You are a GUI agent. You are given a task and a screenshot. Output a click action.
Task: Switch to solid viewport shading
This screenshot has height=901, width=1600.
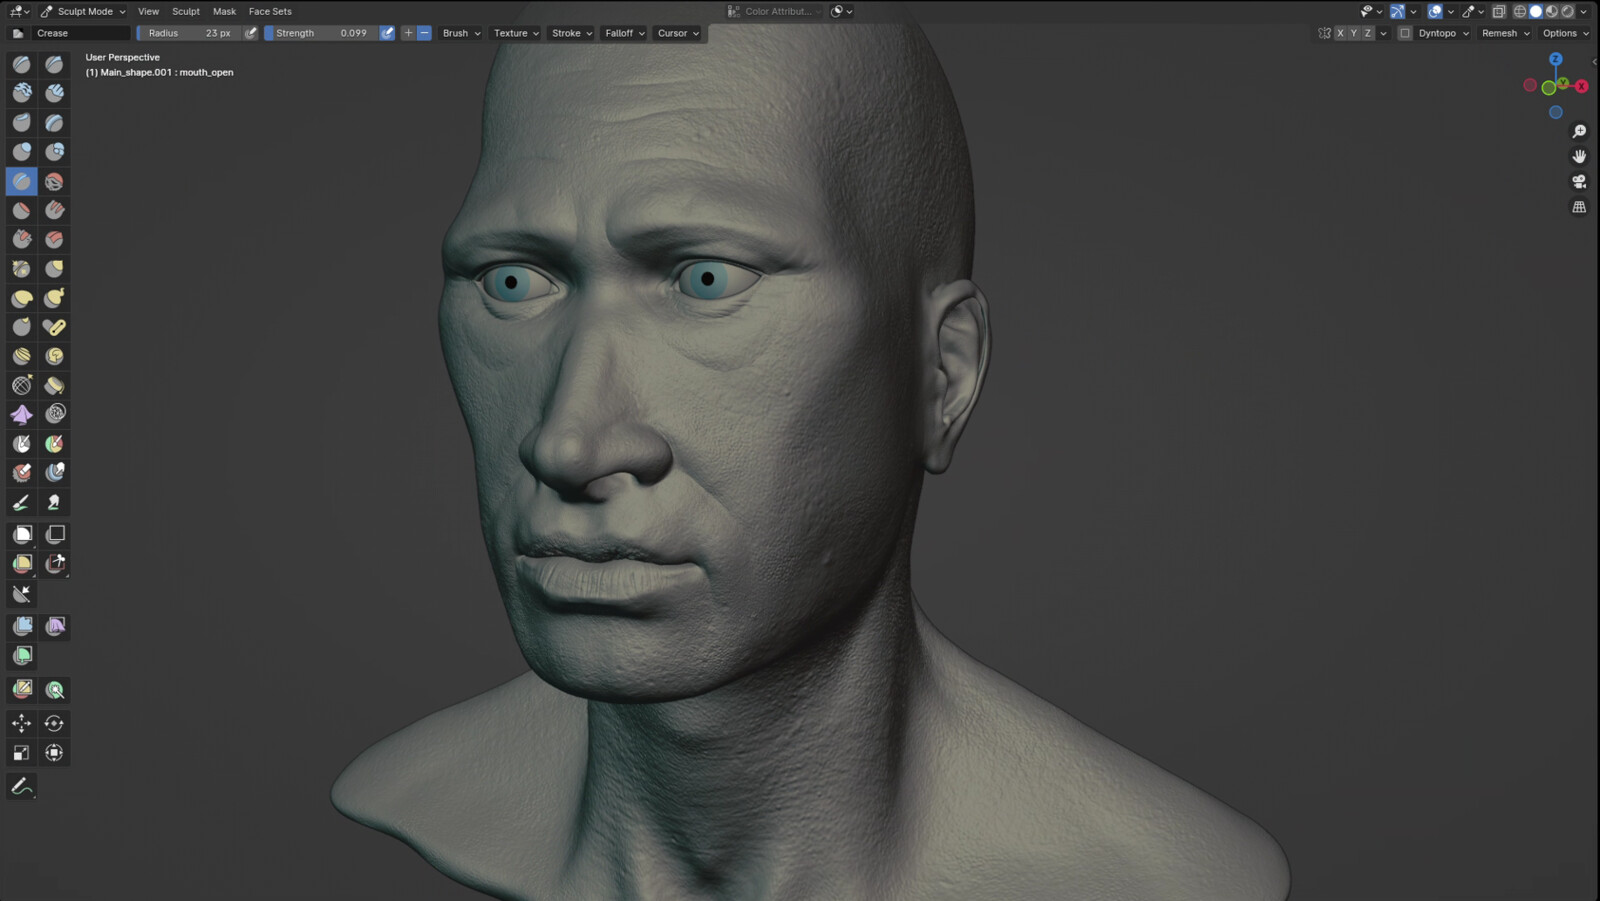1536,11
